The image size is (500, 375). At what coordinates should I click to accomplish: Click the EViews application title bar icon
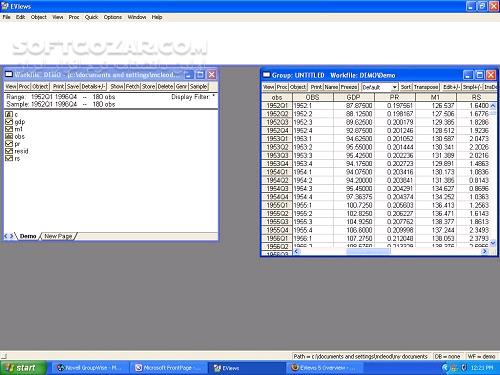pos(5,6)
